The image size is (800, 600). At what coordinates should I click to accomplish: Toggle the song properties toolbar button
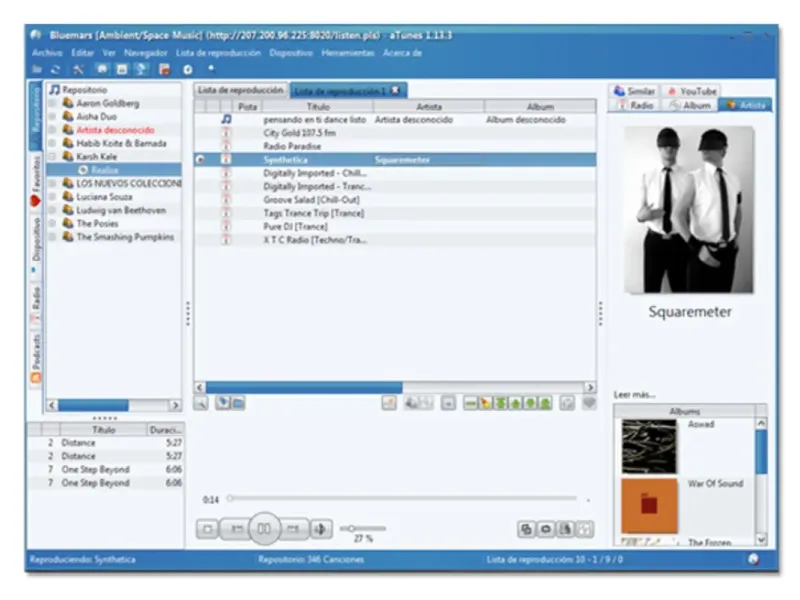coord(122,69)
